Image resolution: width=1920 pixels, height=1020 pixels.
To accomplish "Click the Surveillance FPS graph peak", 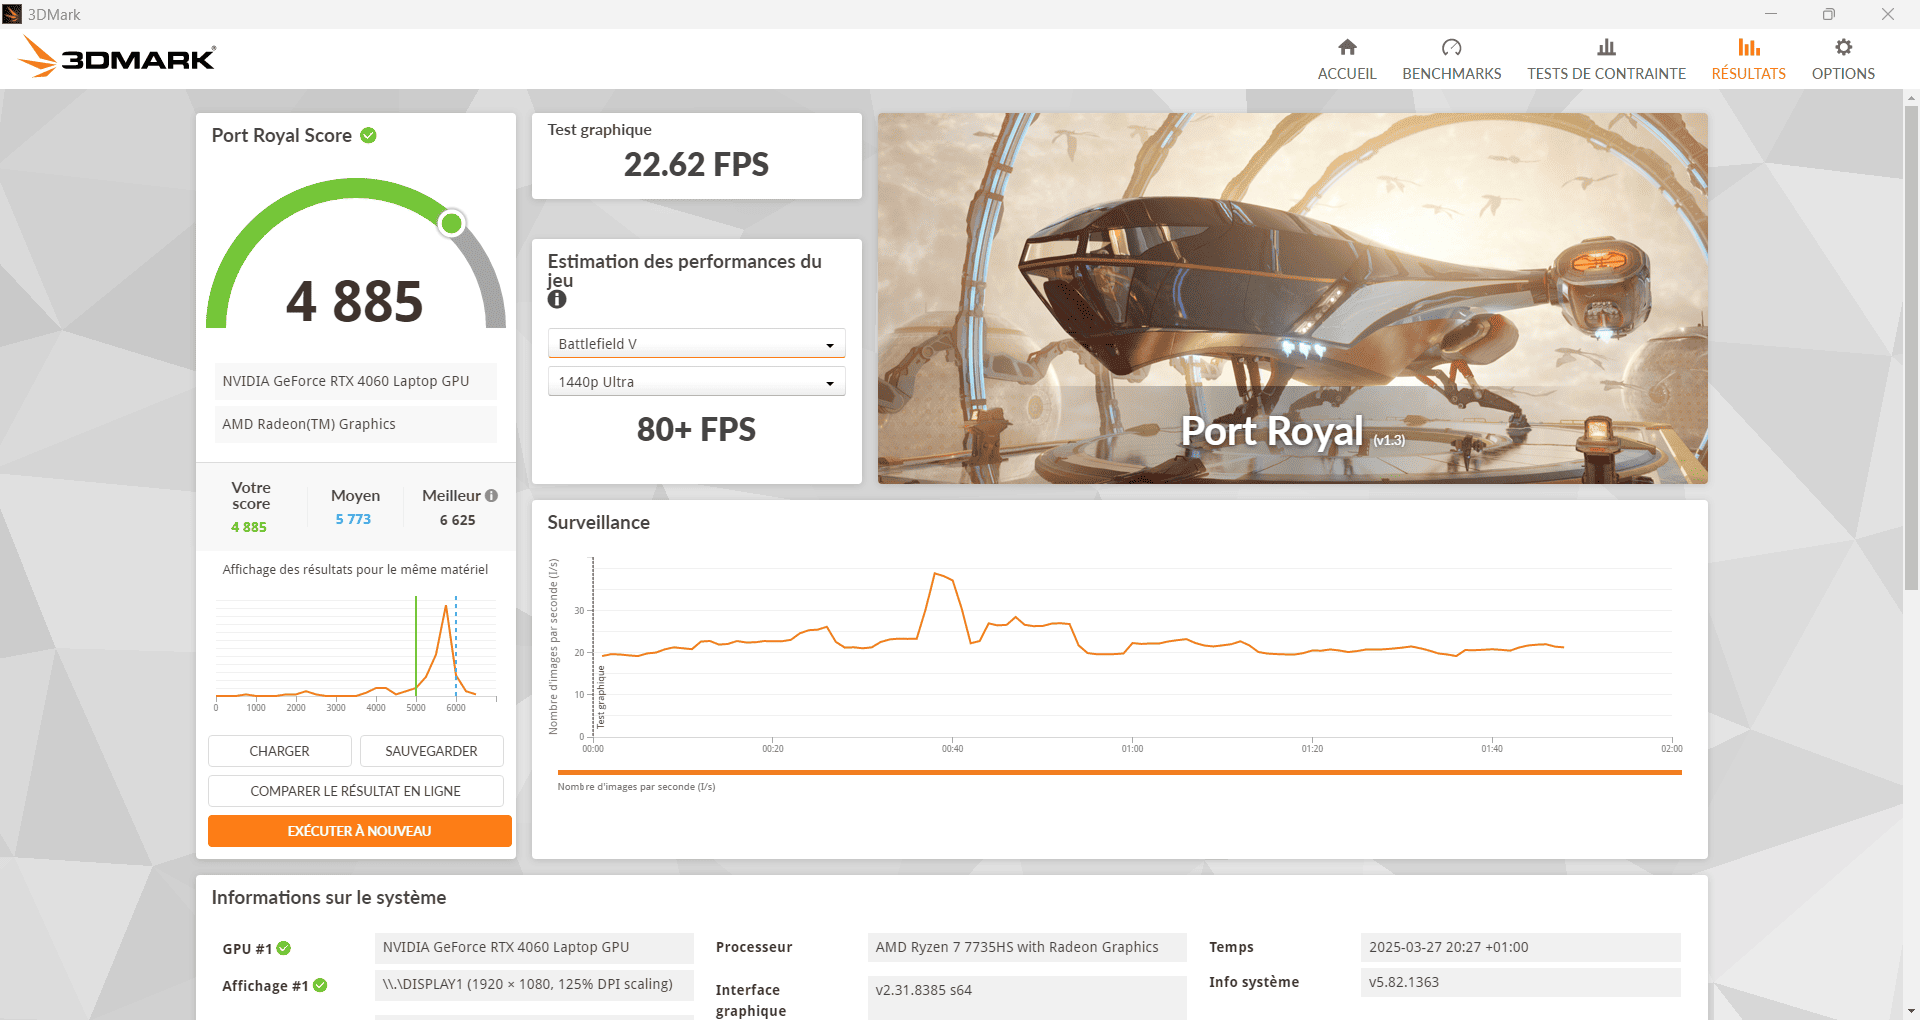I will 935,574.
